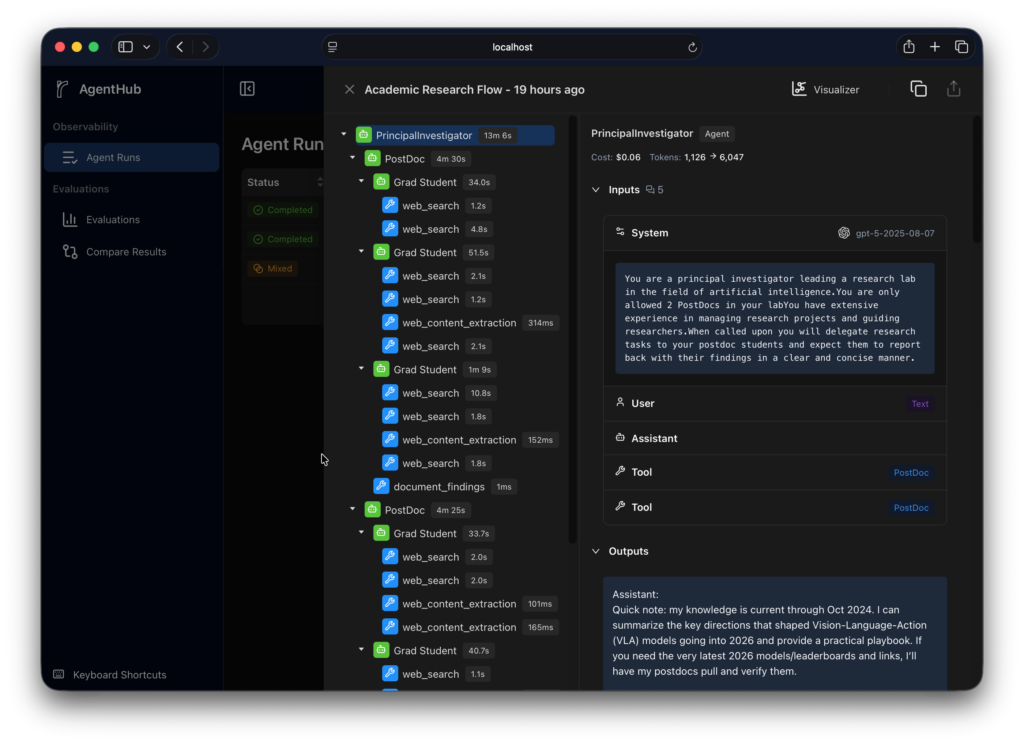Collapse the Inputs section
The height and width of the screenshot is (745, 1024).
(x=596, y=189)
